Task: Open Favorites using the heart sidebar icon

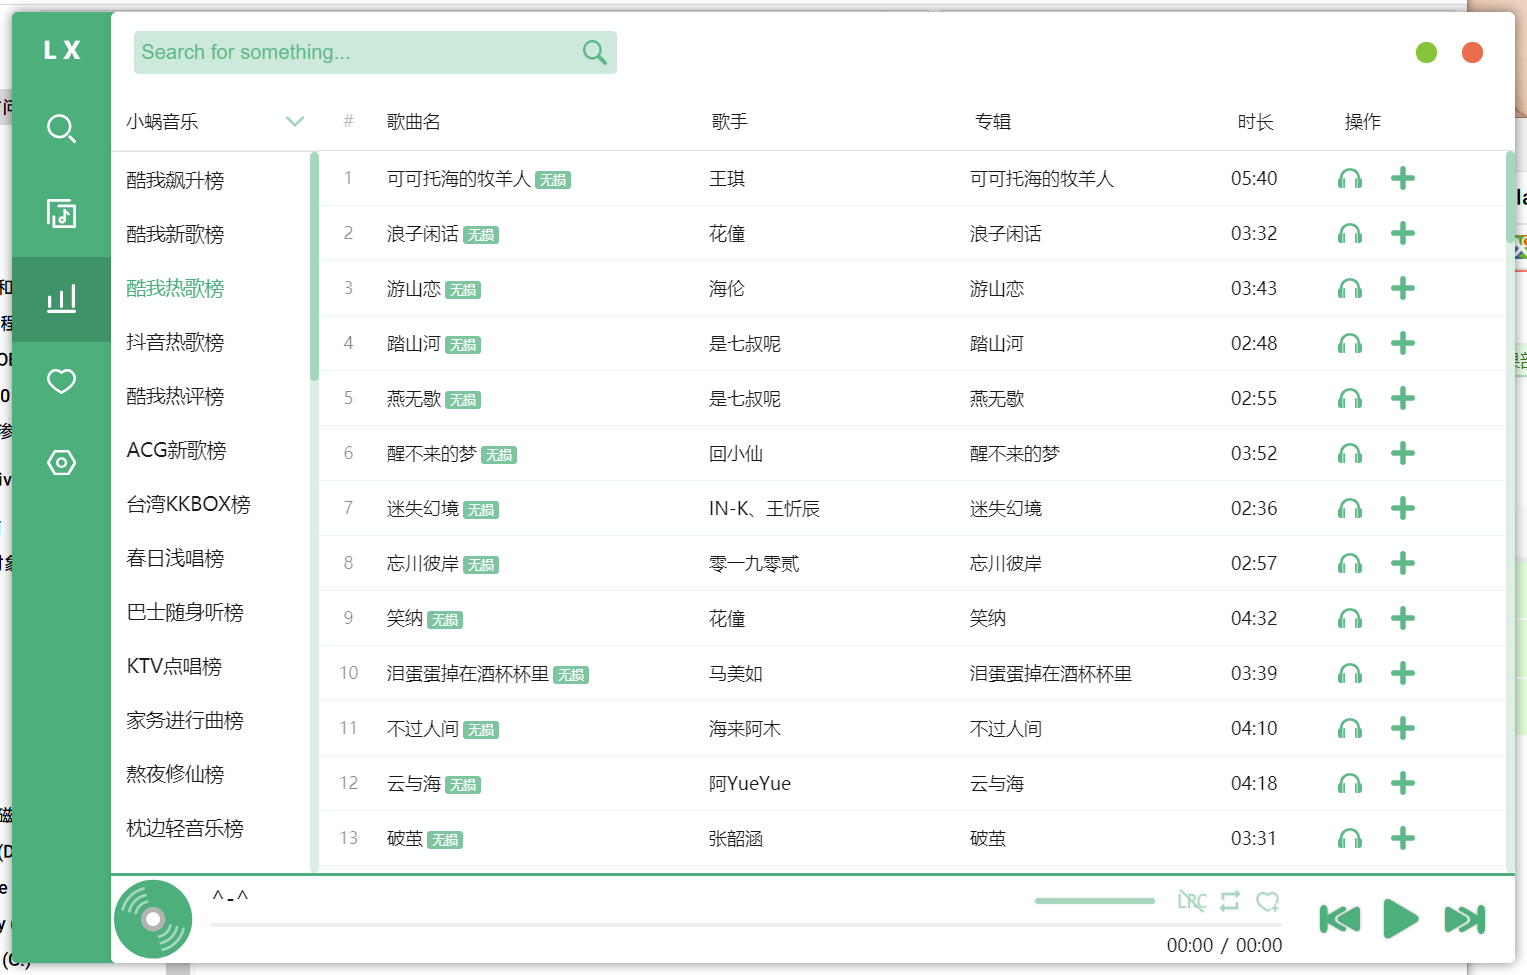Action: [x=61, y=382]
